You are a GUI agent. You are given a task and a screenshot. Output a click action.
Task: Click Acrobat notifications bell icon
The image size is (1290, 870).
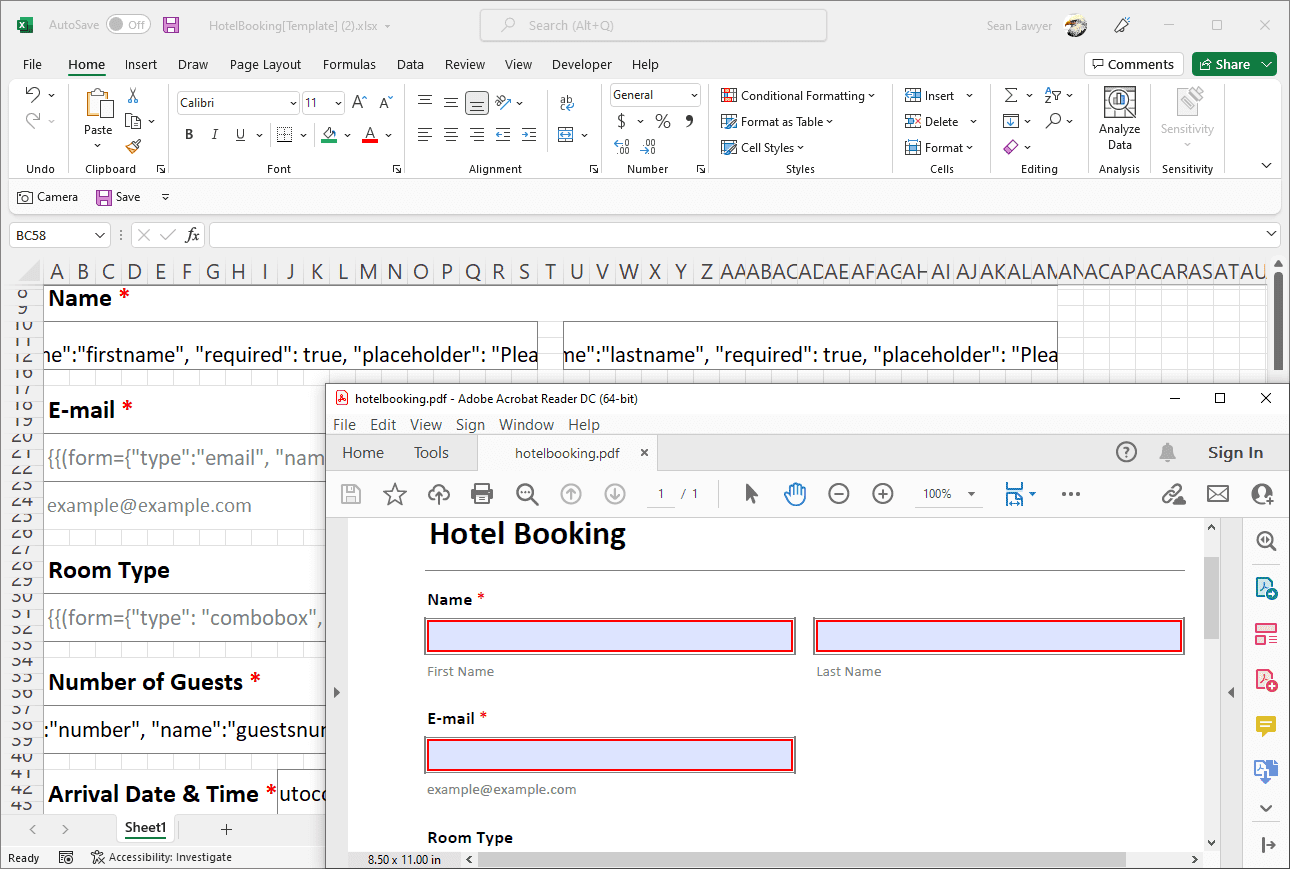tap(1167, 452)
